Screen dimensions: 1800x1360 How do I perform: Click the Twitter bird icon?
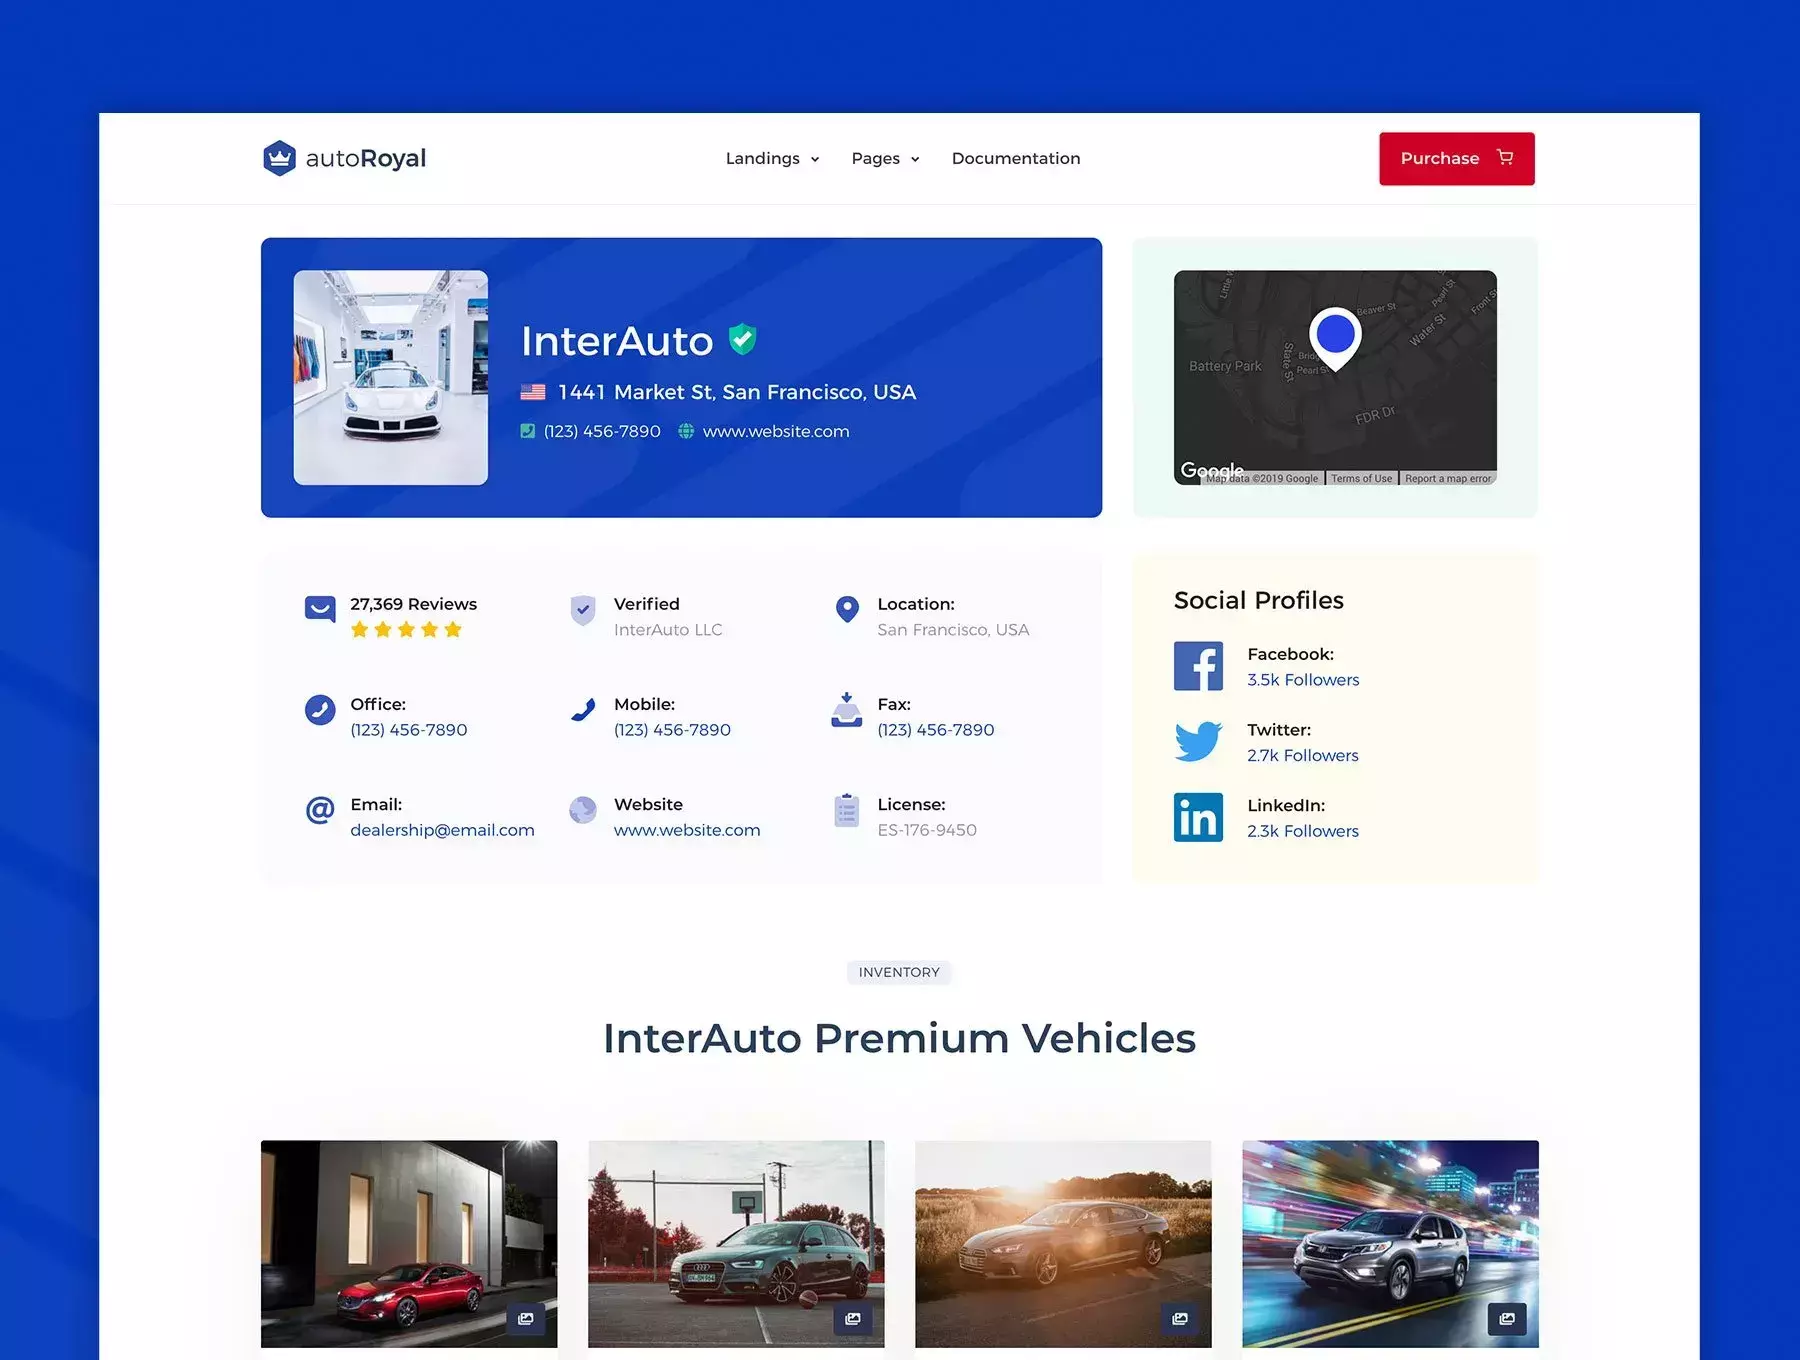(x=1198, y=741)
